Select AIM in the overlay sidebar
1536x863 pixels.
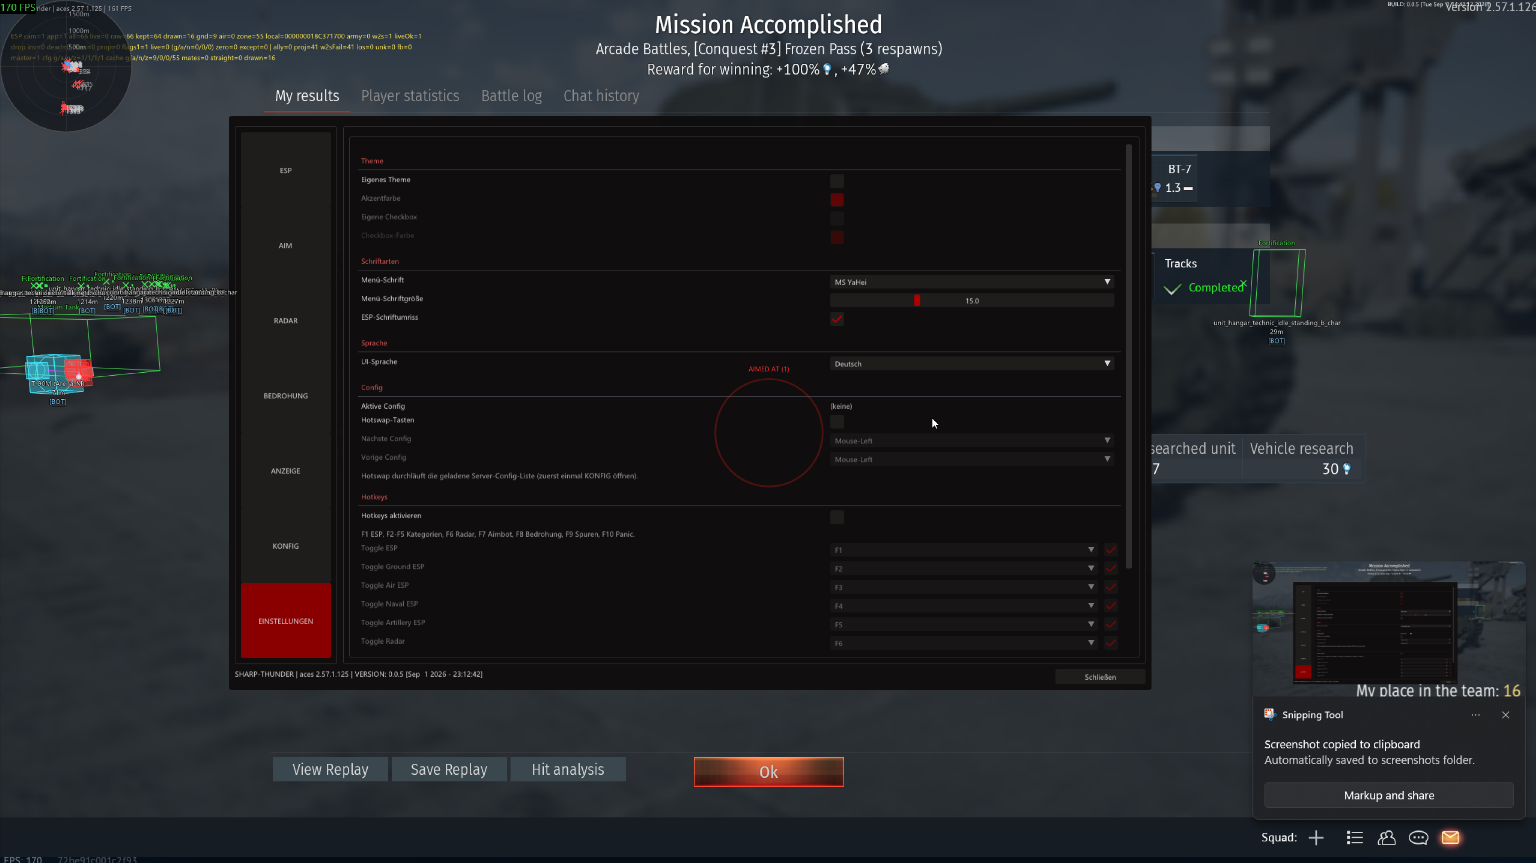[286, 246]
